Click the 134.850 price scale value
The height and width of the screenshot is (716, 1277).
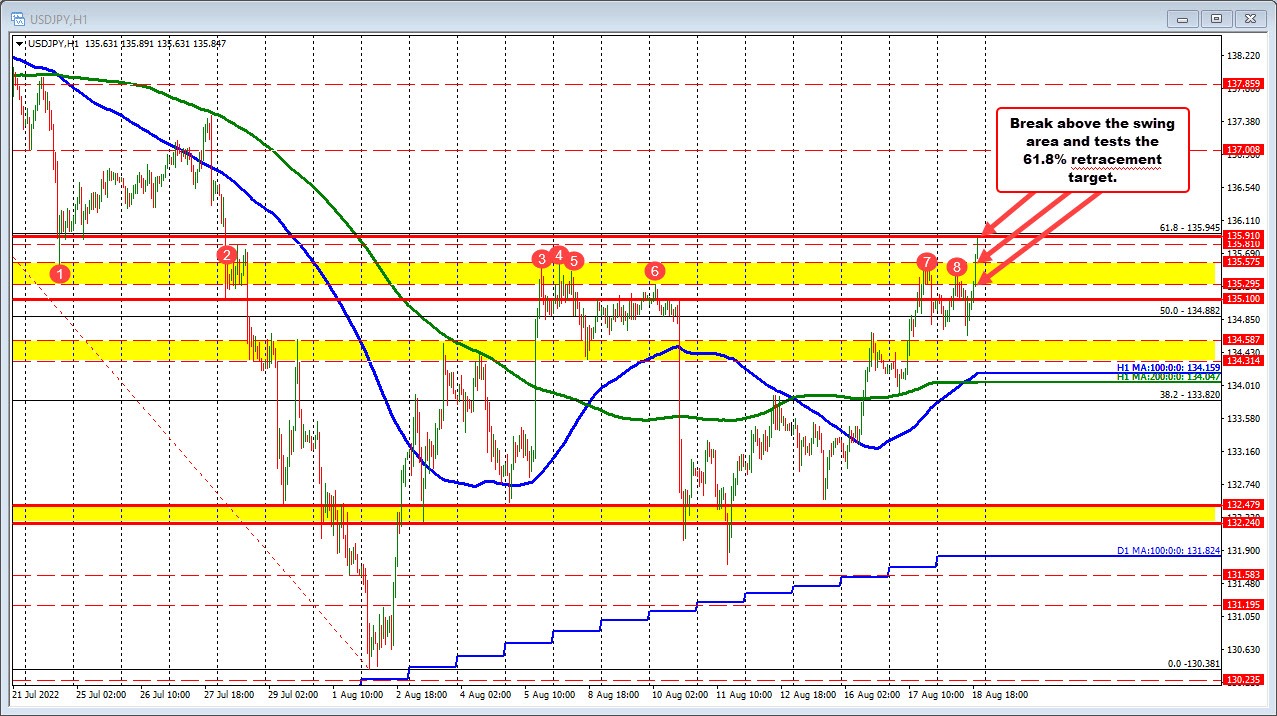[1245, 319]
